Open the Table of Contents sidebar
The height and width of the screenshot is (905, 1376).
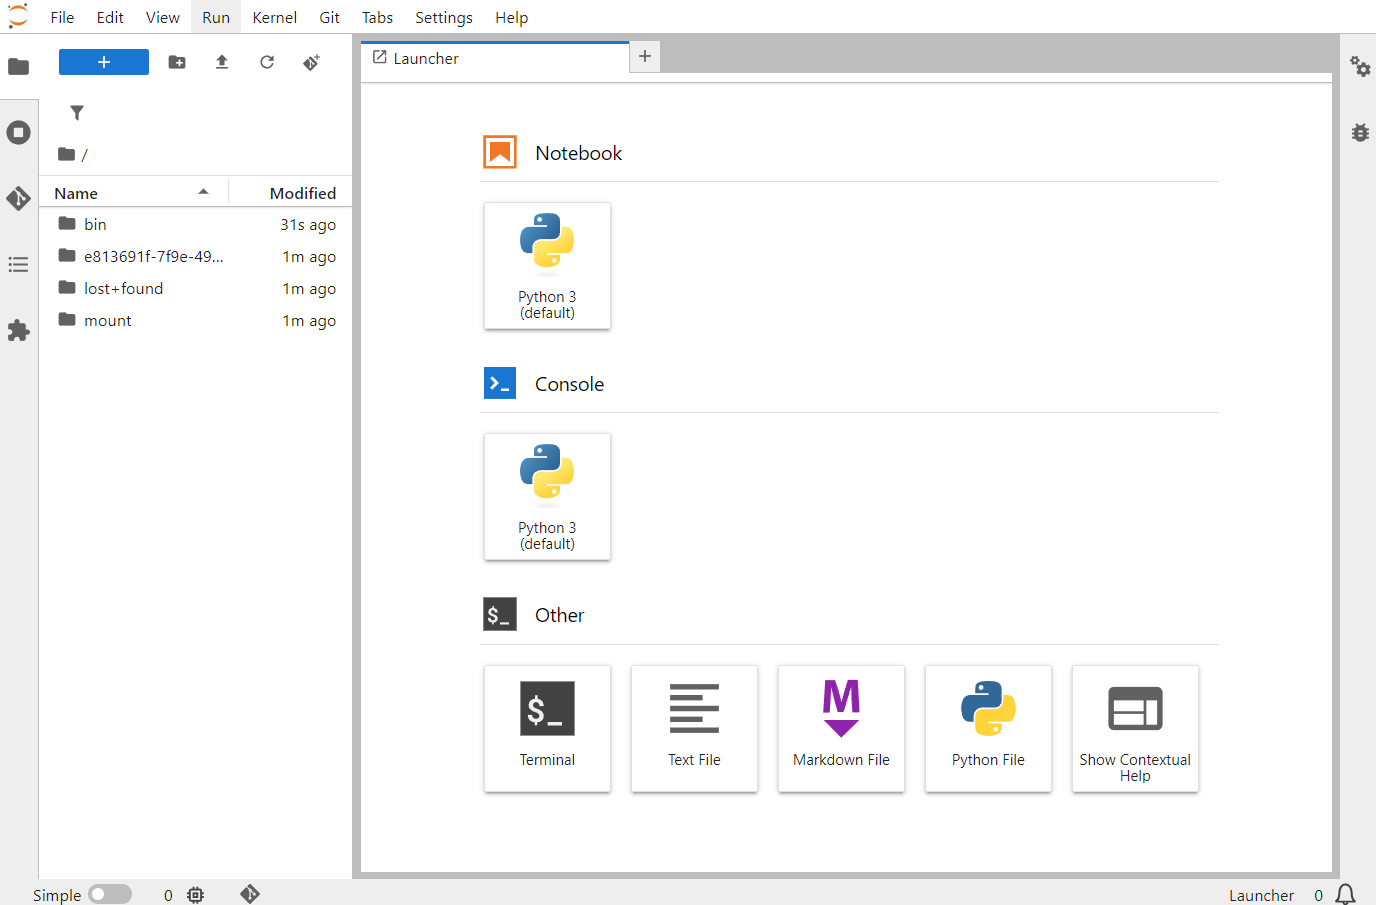coord(18,264)
